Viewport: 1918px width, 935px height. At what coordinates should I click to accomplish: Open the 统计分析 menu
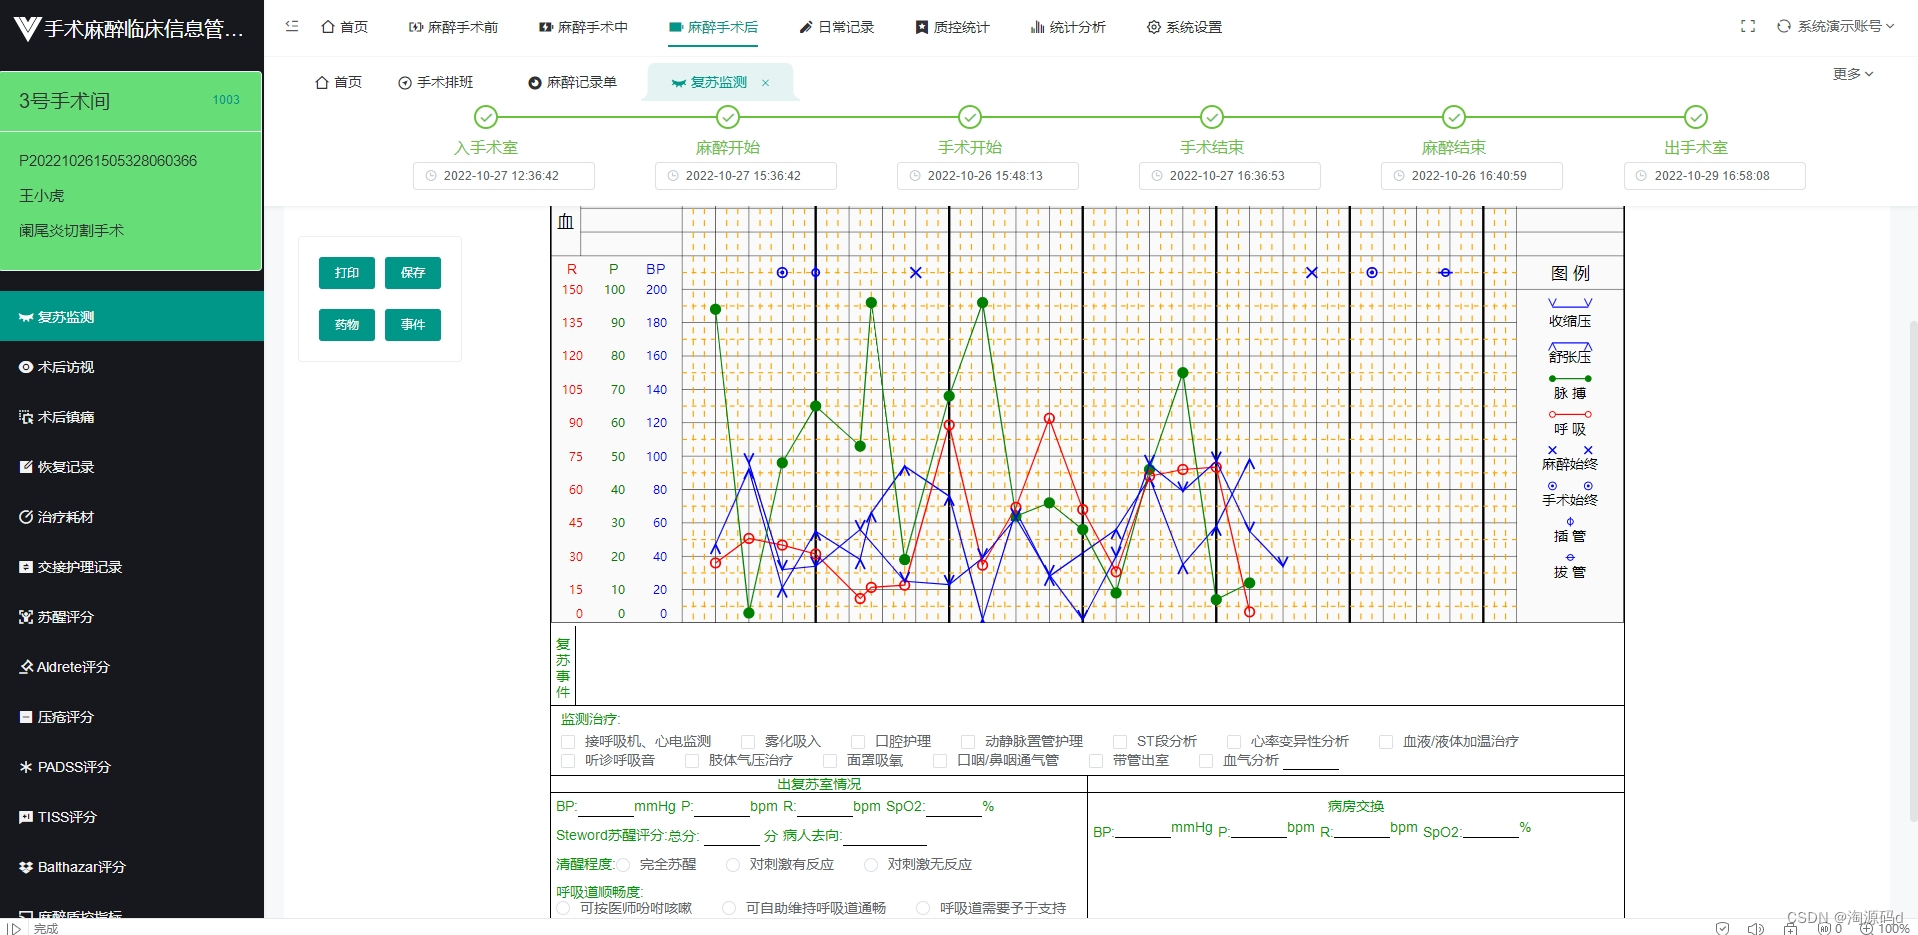pos(1068,27)
